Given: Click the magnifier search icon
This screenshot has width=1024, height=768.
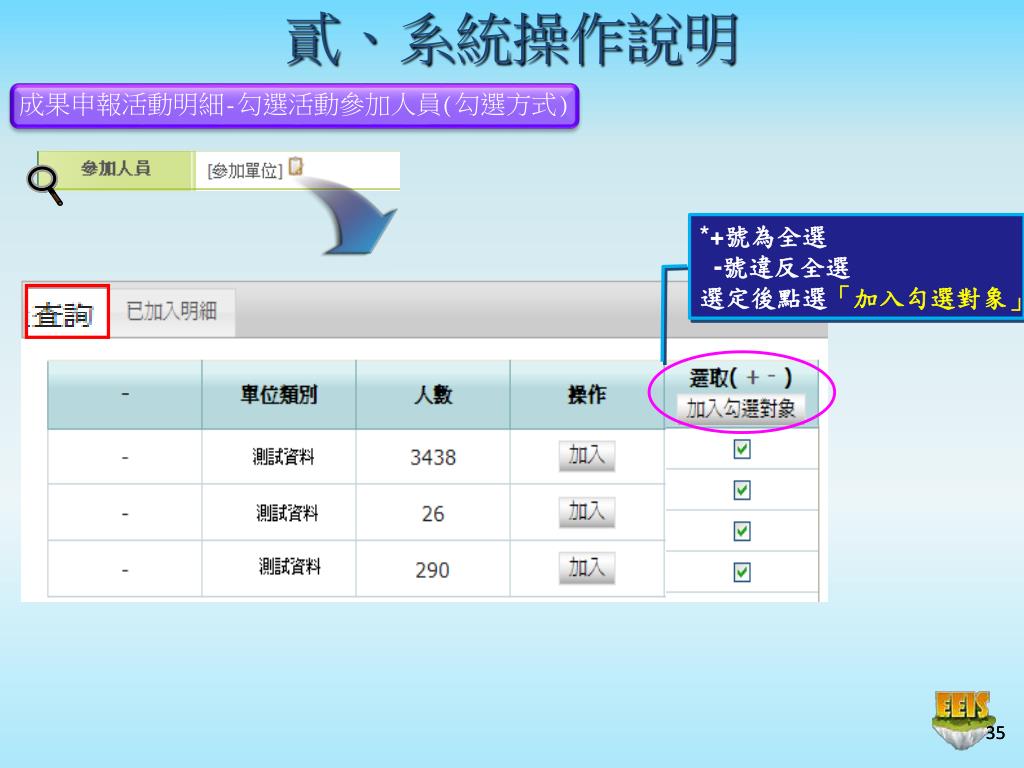Looking at the screenshot, I should [44, 185].
